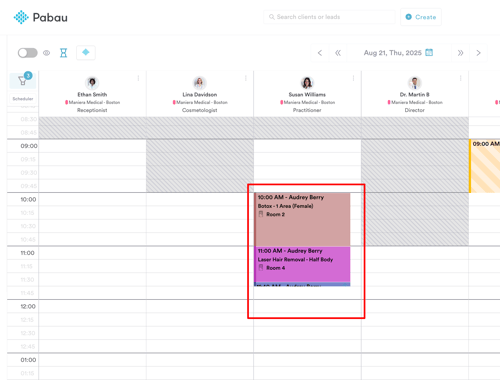The width and height of the screenshot is (500, 380).
Task: Toggle the eye visibility icon
Action: 47,53
